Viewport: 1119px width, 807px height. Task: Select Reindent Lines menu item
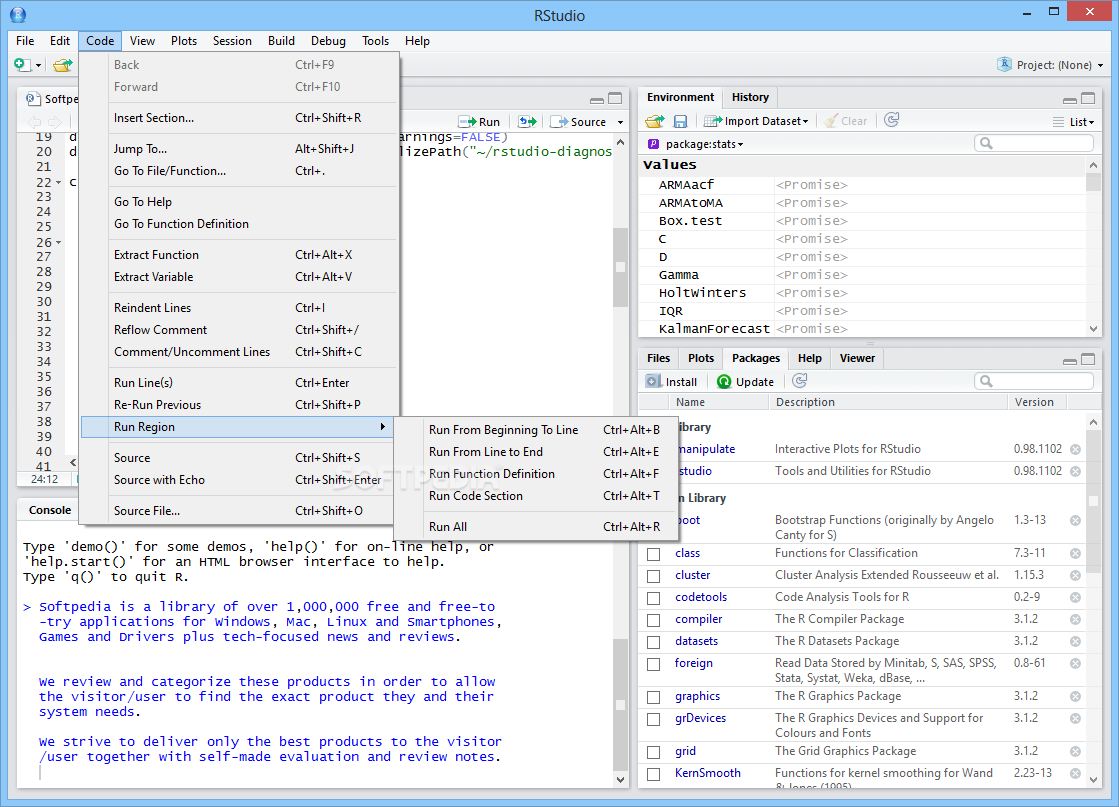click(x=238, y=308)
